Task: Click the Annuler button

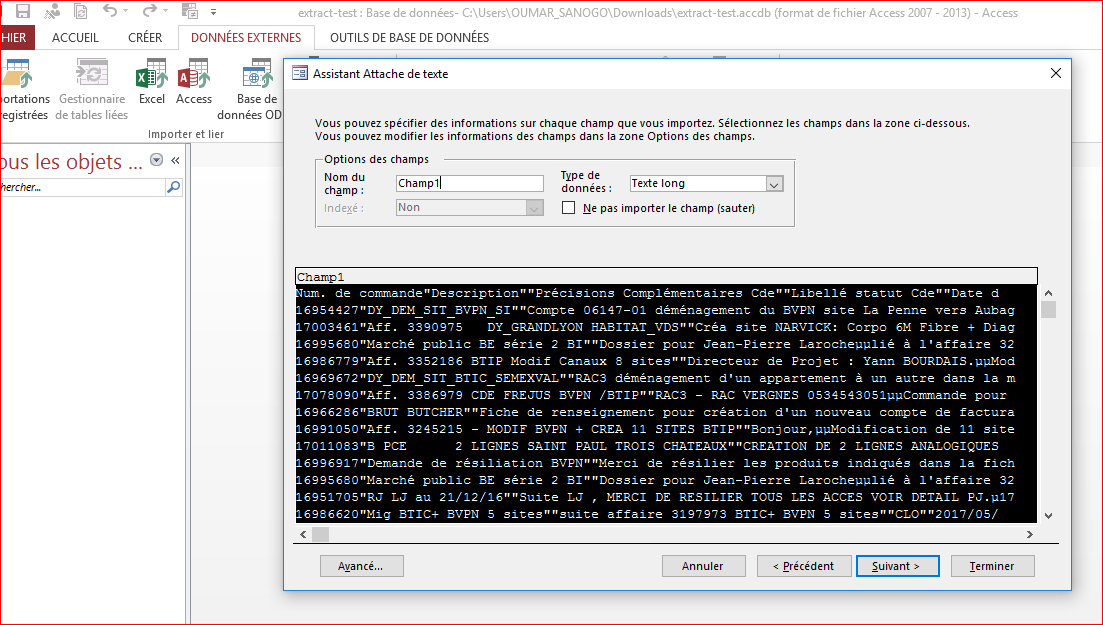Action: point(703,566)
